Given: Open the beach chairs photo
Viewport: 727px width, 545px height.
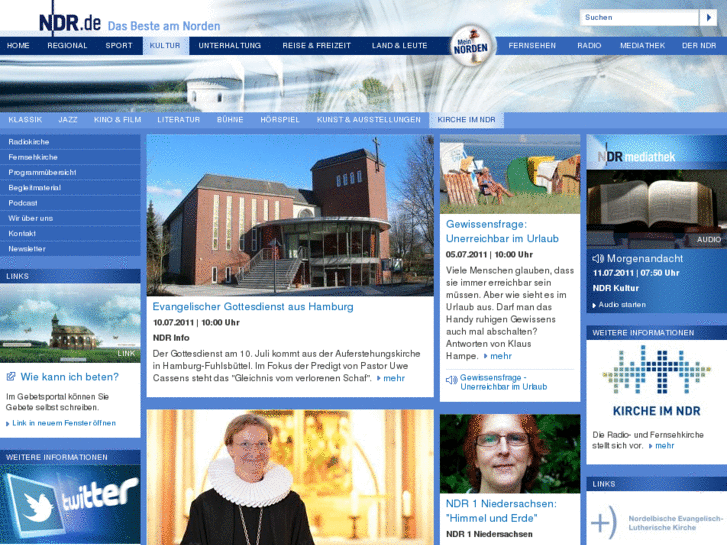Looking at the screenshot, I should (x=510, y=174).
